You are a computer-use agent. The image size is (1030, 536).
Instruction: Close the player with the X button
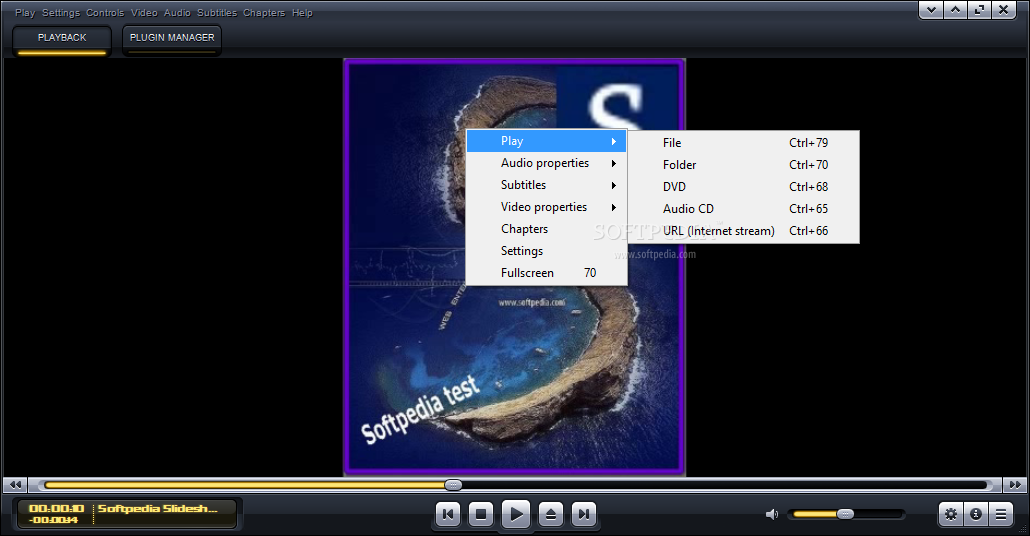[x=1004, y=10]
